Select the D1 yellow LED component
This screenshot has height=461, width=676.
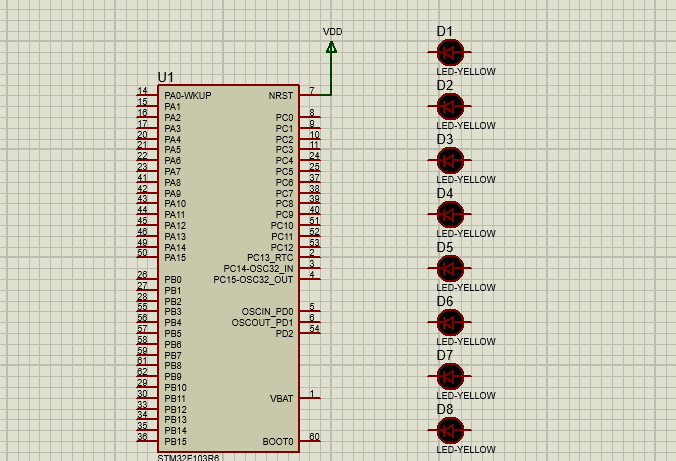click(450, 52)
